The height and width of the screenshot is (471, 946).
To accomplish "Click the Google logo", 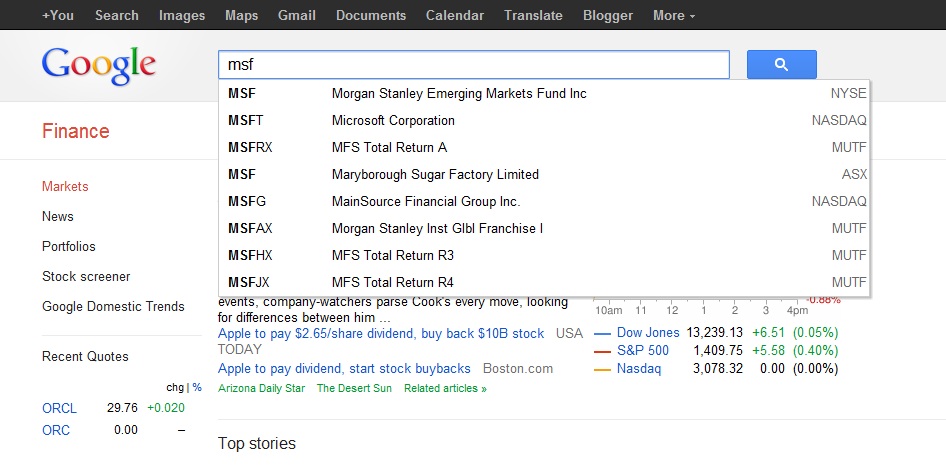I will coord(99,65).
